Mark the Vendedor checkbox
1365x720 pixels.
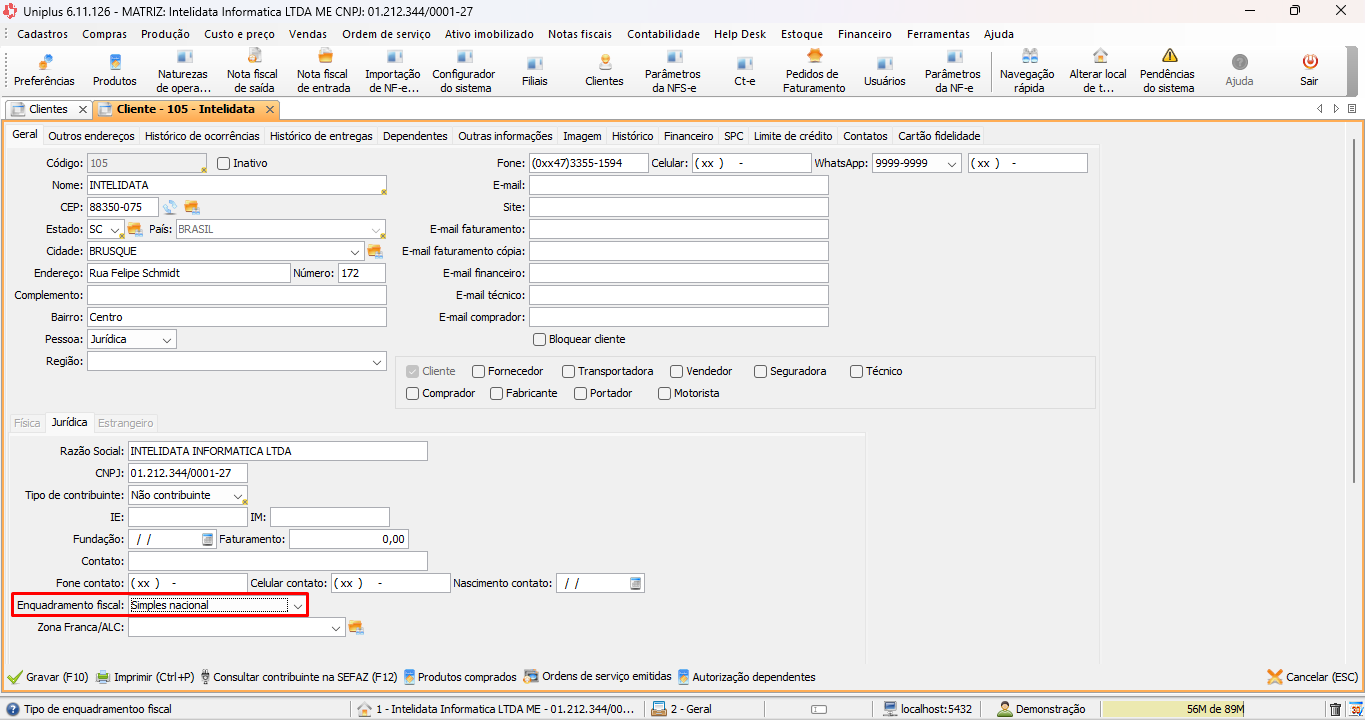[677, 371]
